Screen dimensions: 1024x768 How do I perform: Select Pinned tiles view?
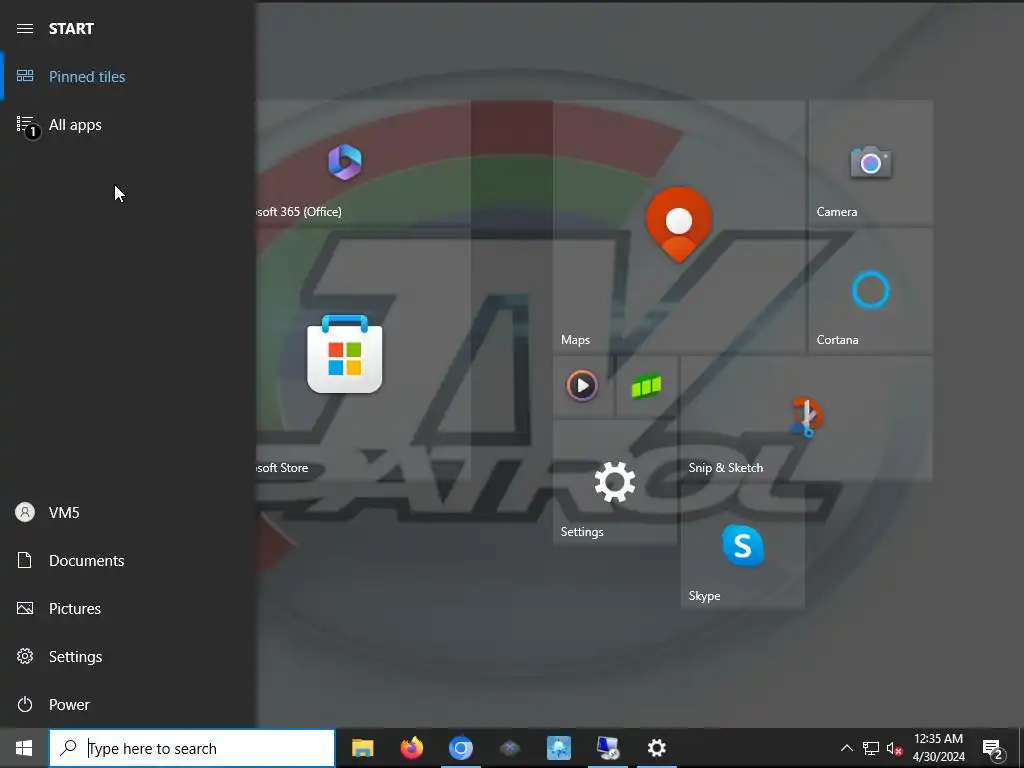click(x=128, y=76)
